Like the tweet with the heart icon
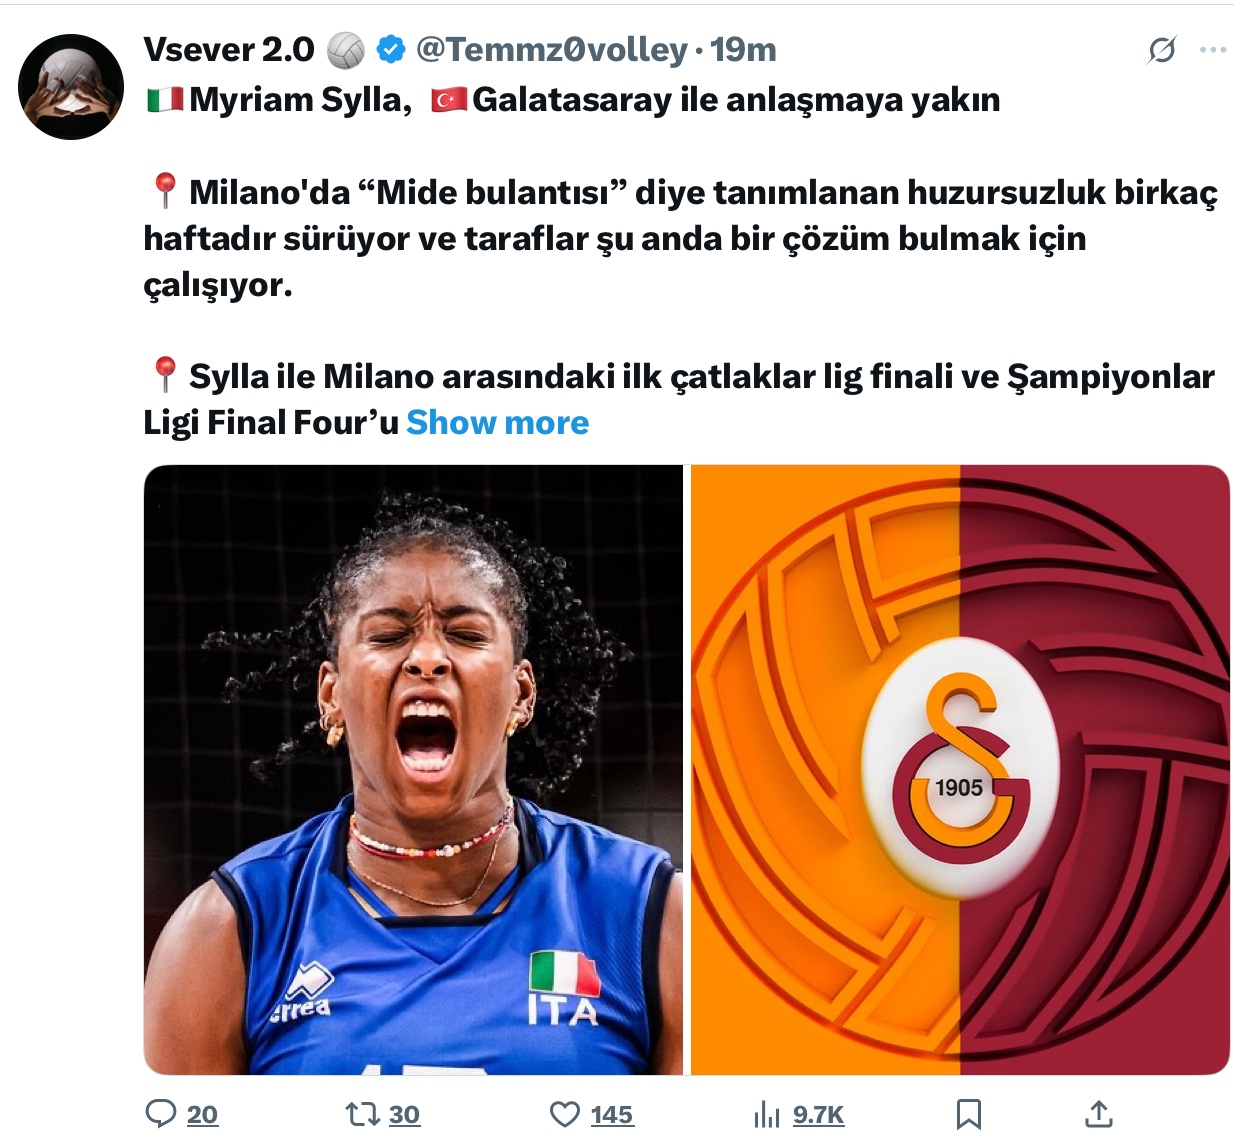 tap(565, 1114)
